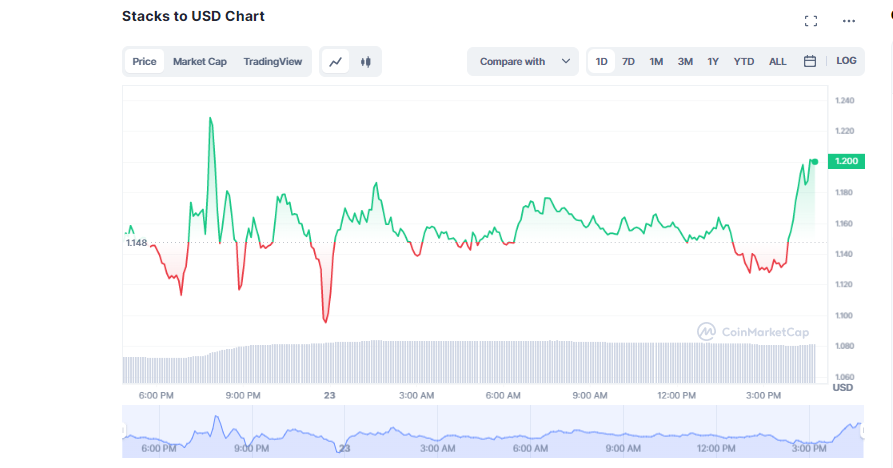Open the Compare with dropdown
Screen dimensions: 893x468
[x=523, y=61]
